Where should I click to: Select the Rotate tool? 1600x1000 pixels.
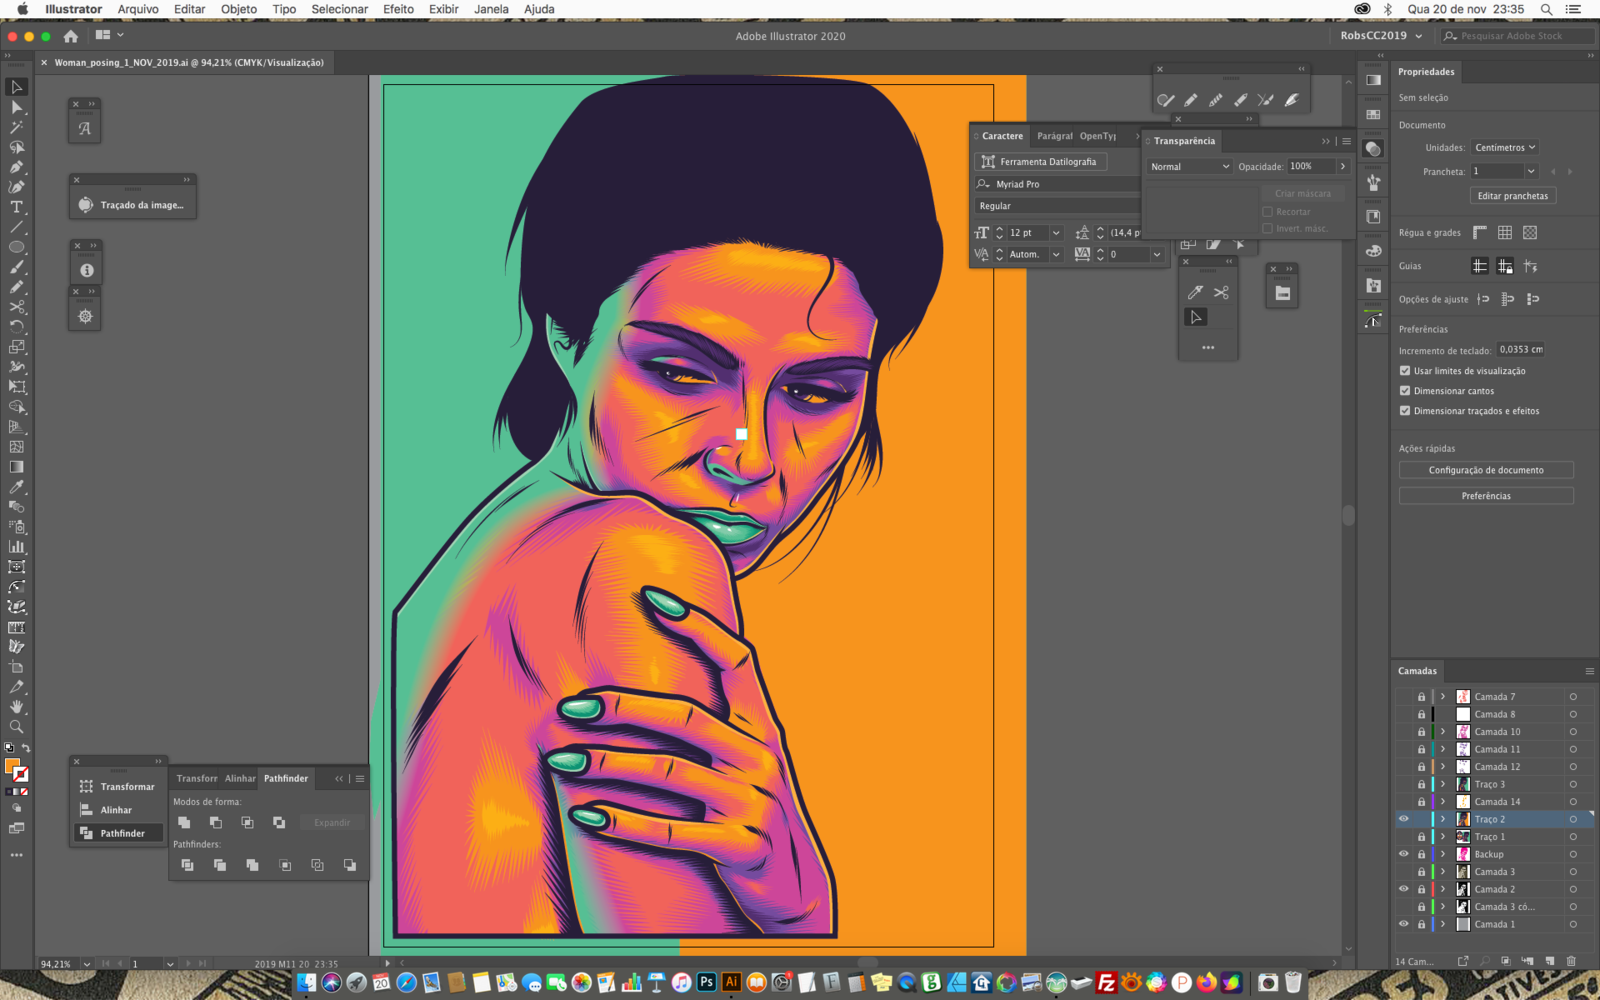click(x=17, y=327)
